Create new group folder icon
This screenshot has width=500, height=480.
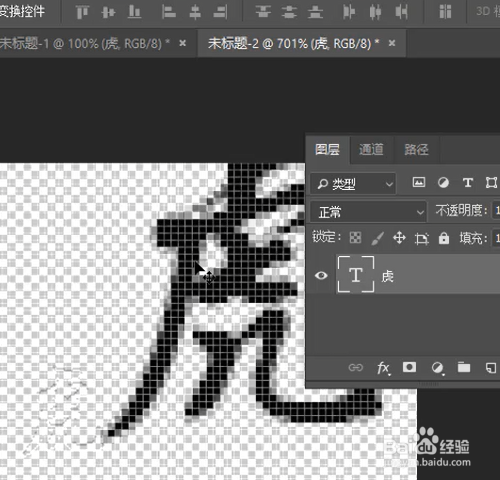click(464, 367)
